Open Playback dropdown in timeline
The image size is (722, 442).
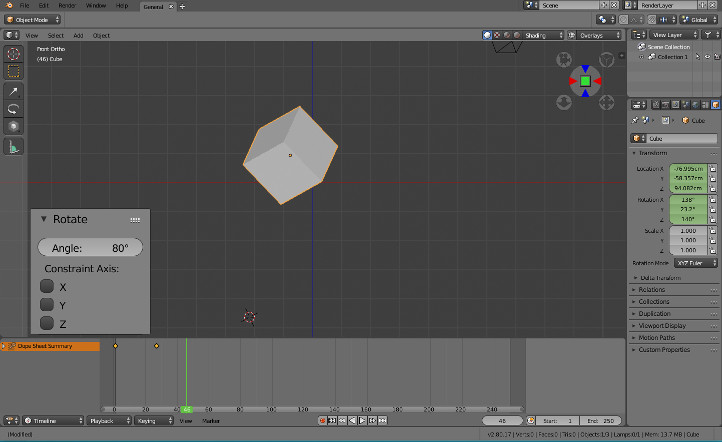point(109,420)
